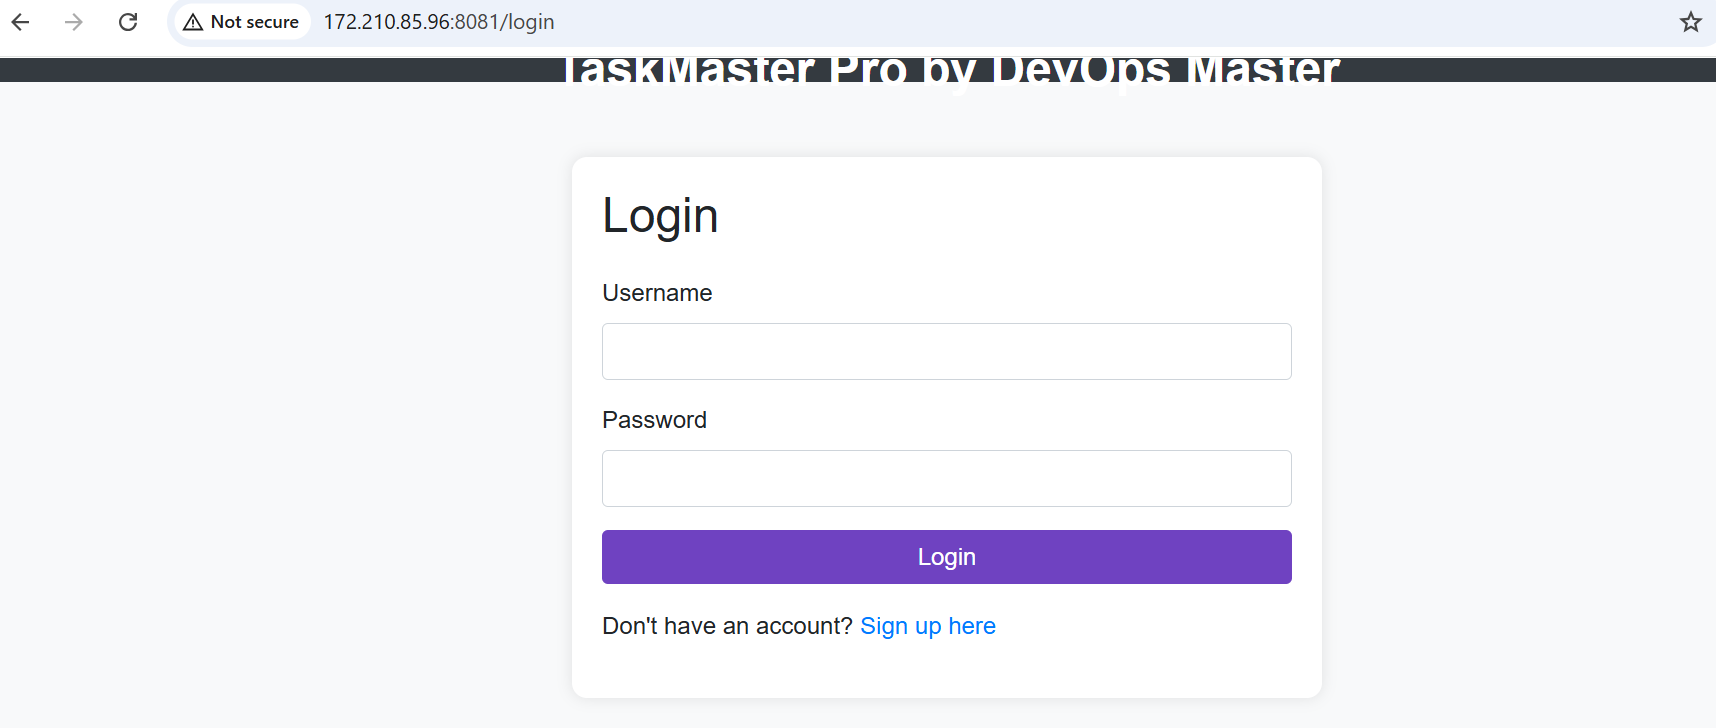
Task: Click the TaskMaster Pro header title
Action: click(950, 68)
